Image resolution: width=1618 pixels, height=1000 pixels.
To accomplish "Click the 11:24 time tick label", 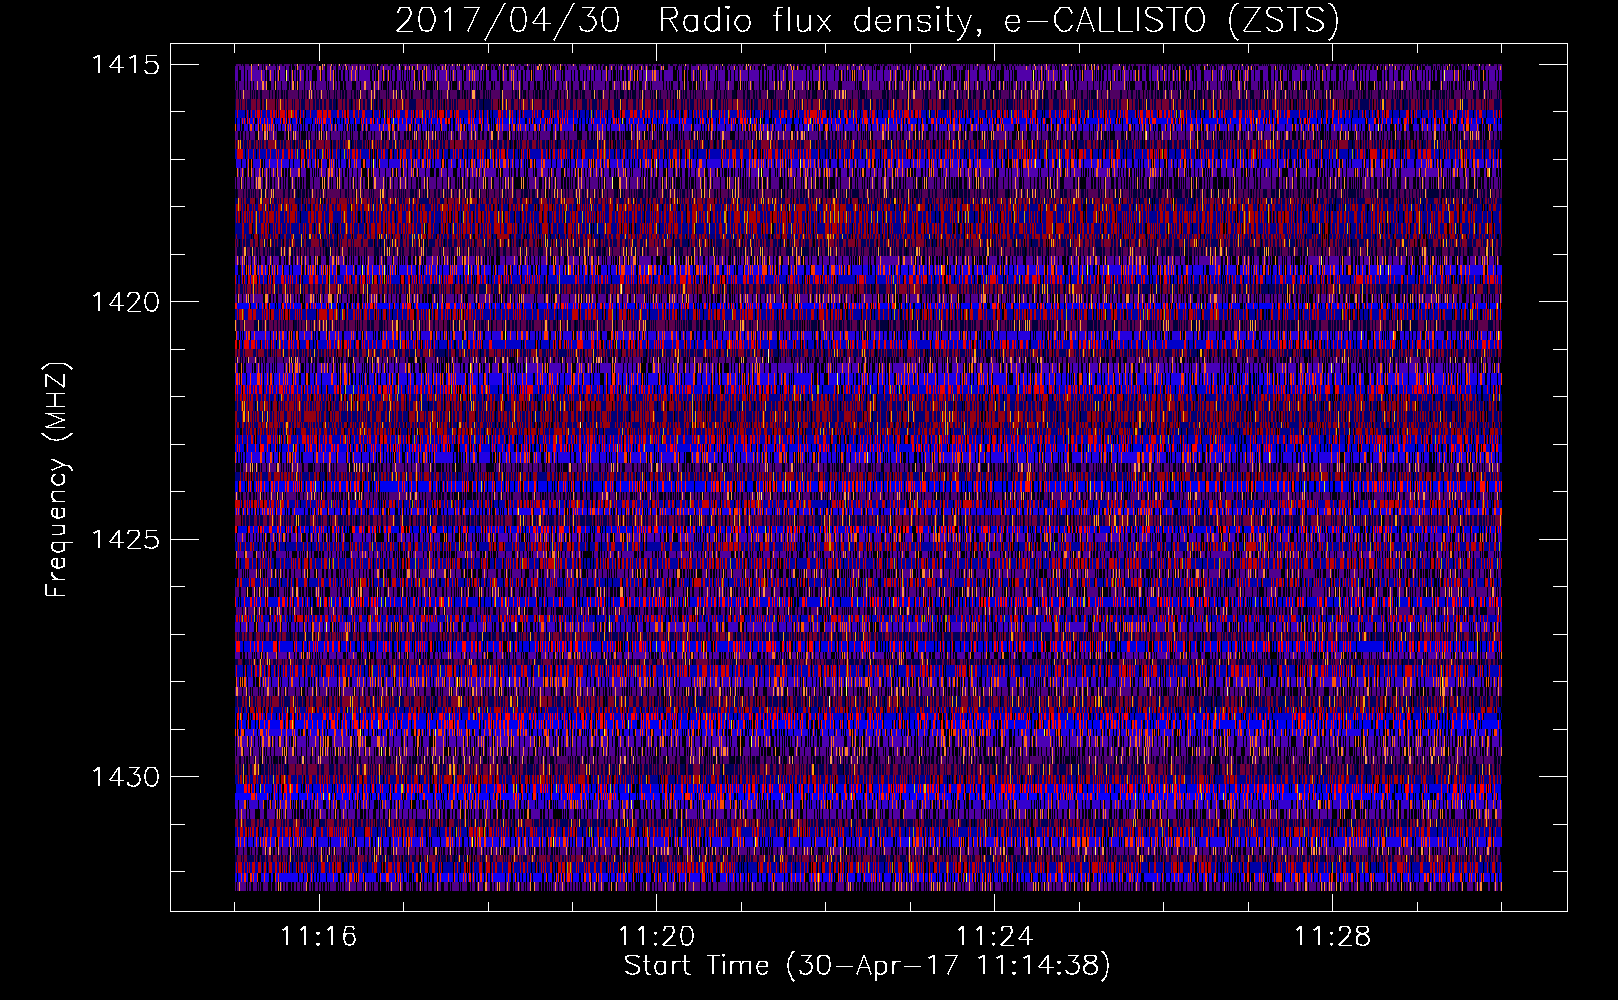I will point(994,937).
